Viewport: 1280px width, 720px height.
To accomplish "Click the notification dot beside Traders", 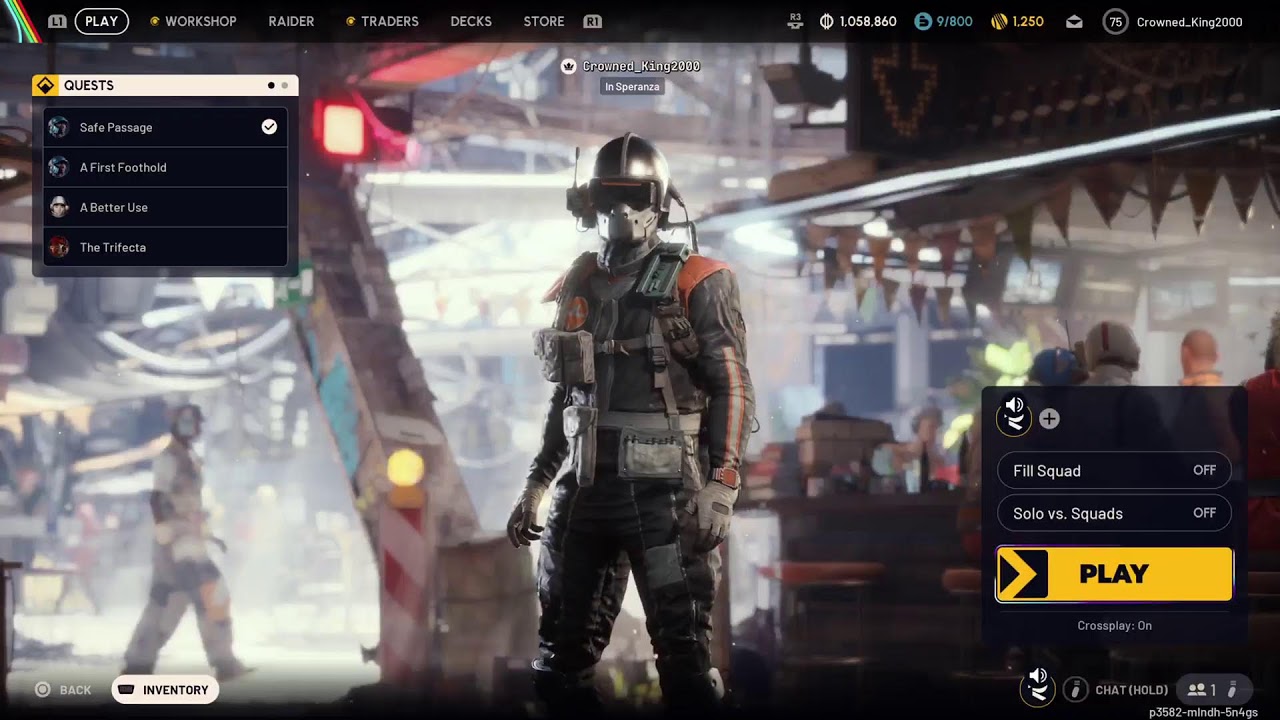I will pos(350,21).
